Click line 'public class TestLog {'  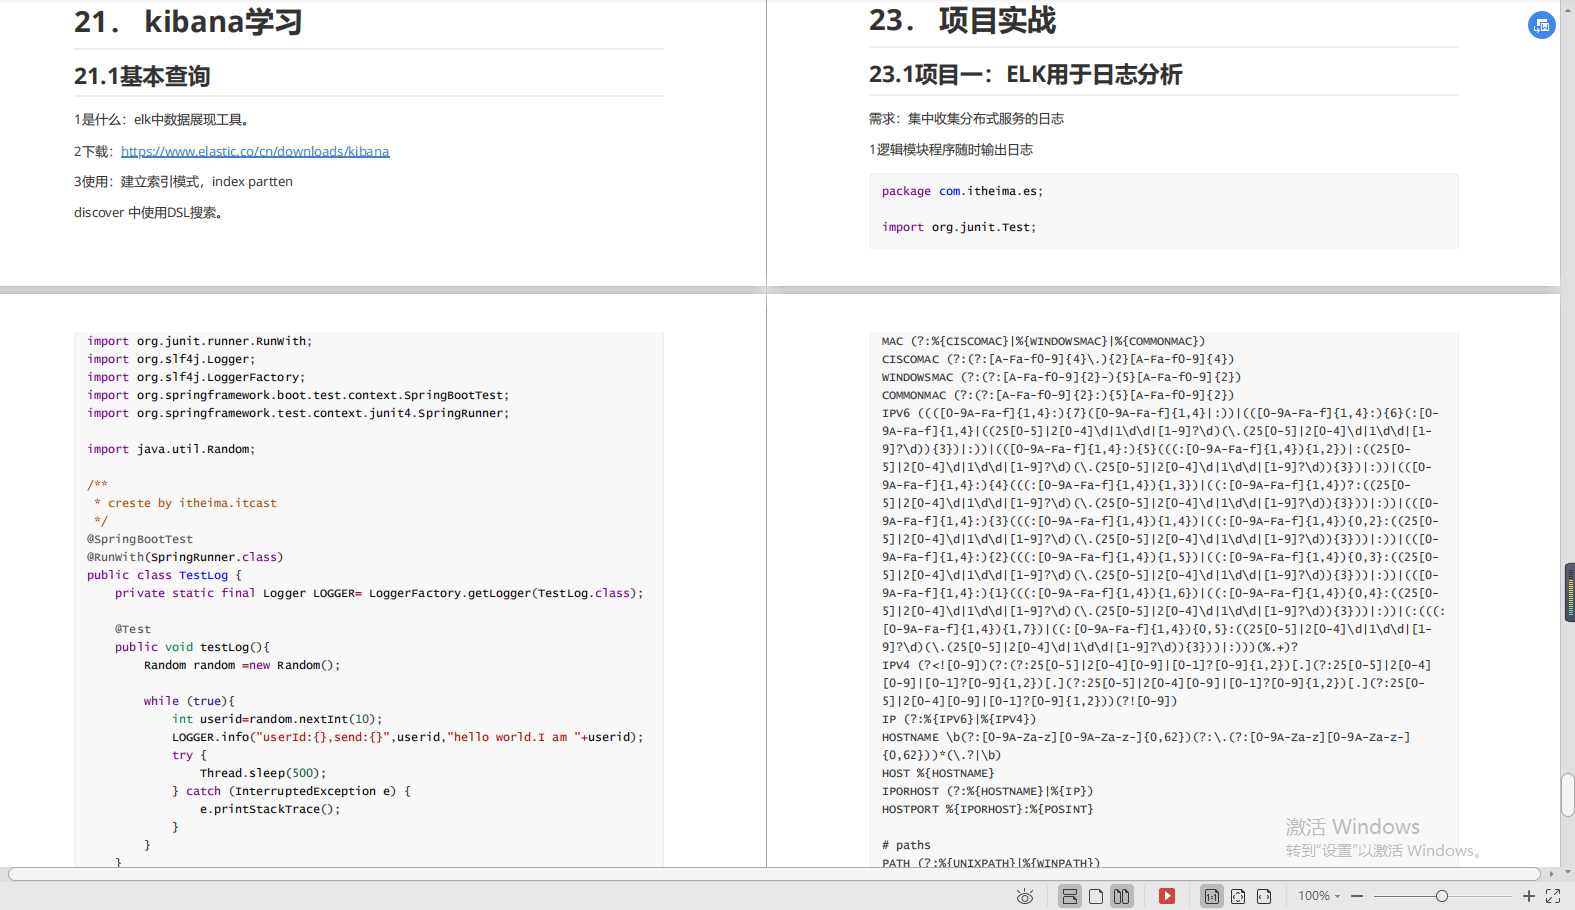click(164, 575)
